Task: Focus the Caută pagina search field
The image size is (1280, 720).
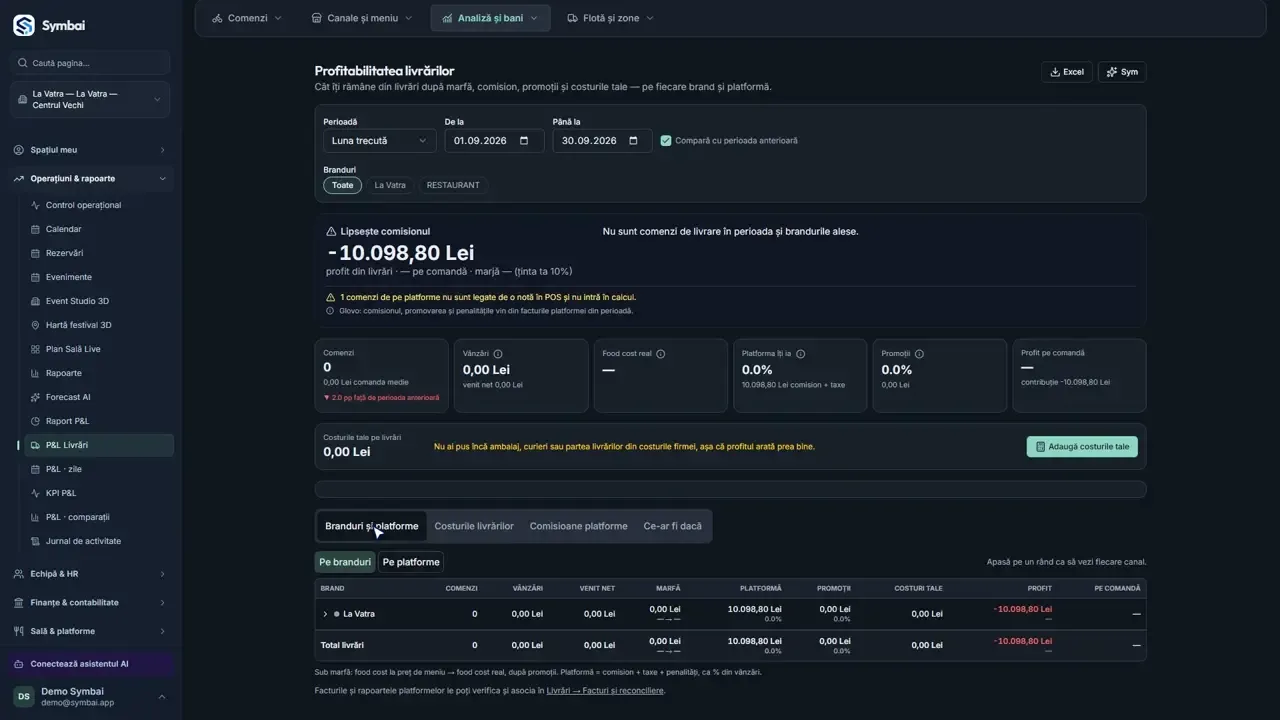Action: [x=91, y=63]
